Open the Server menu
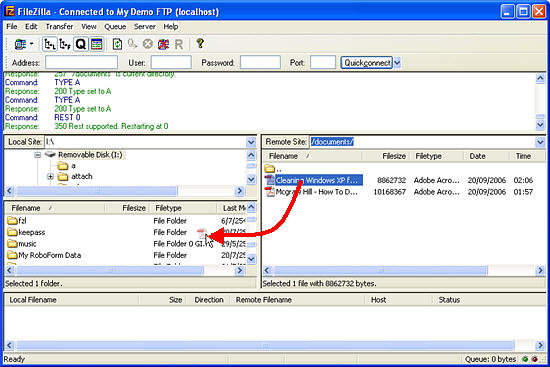The image size is (550, 367). [145, 27]
